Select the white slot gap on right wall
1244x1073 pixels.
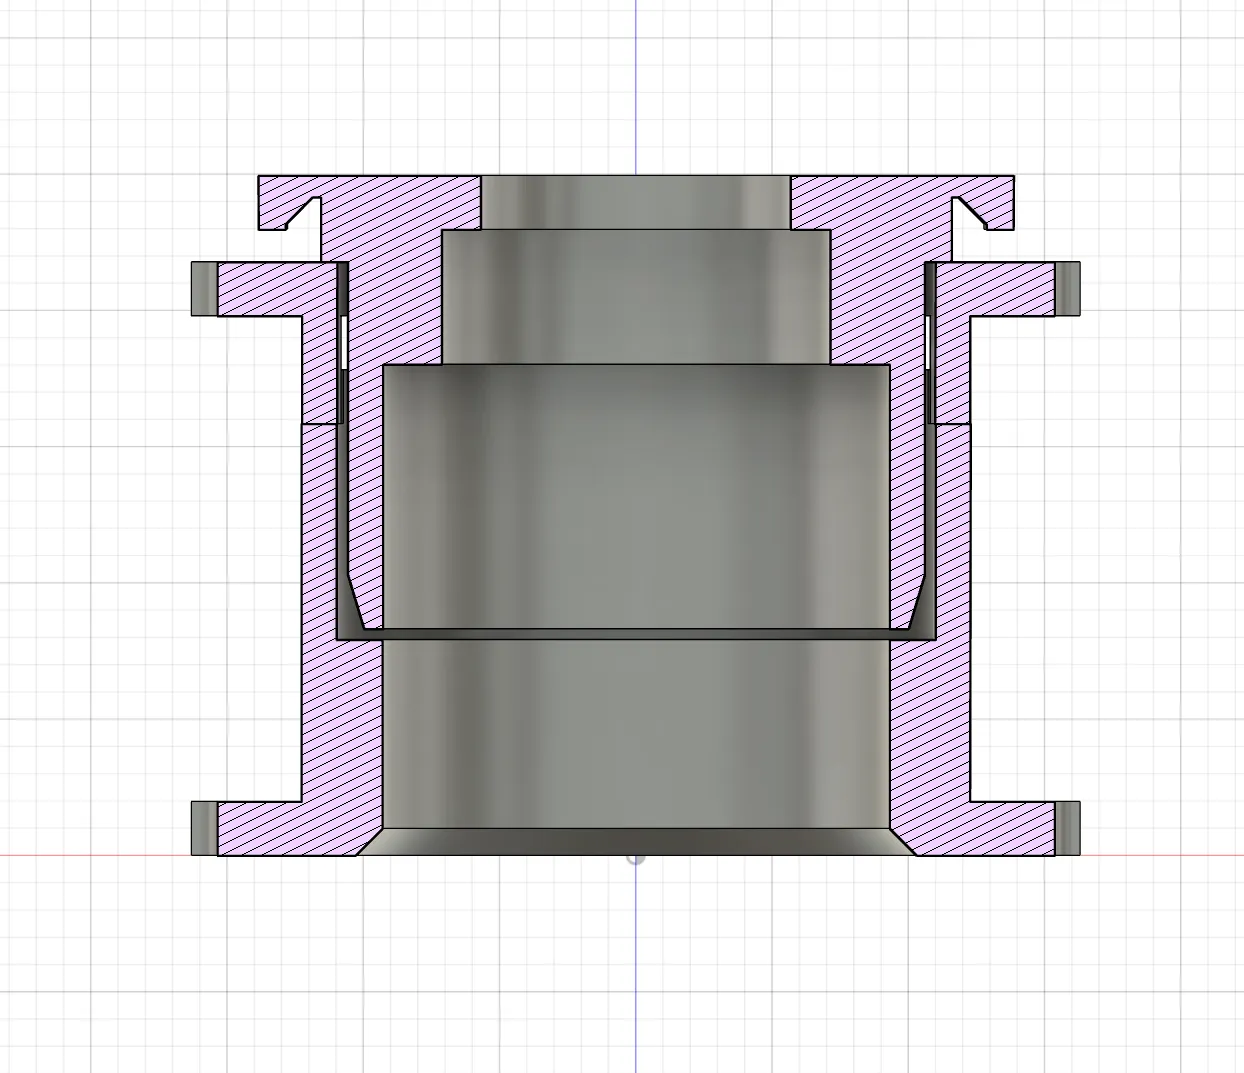tap(929, 343)
